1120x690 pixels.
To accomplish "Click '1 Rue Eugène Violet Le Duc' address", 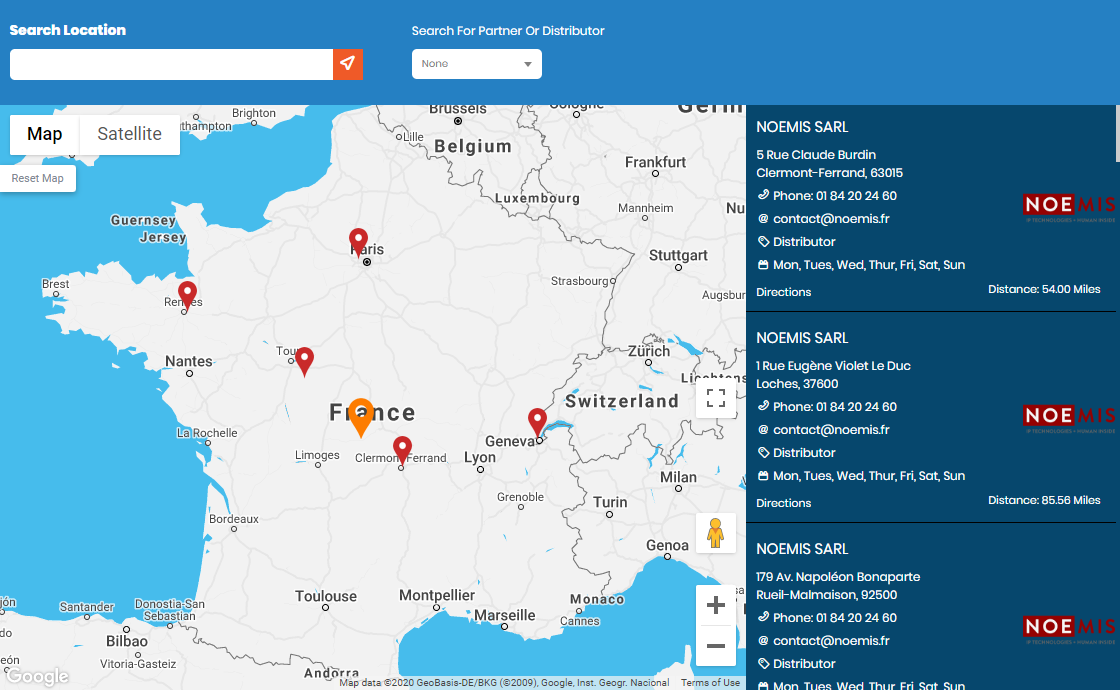I will [x=834, y=366].
